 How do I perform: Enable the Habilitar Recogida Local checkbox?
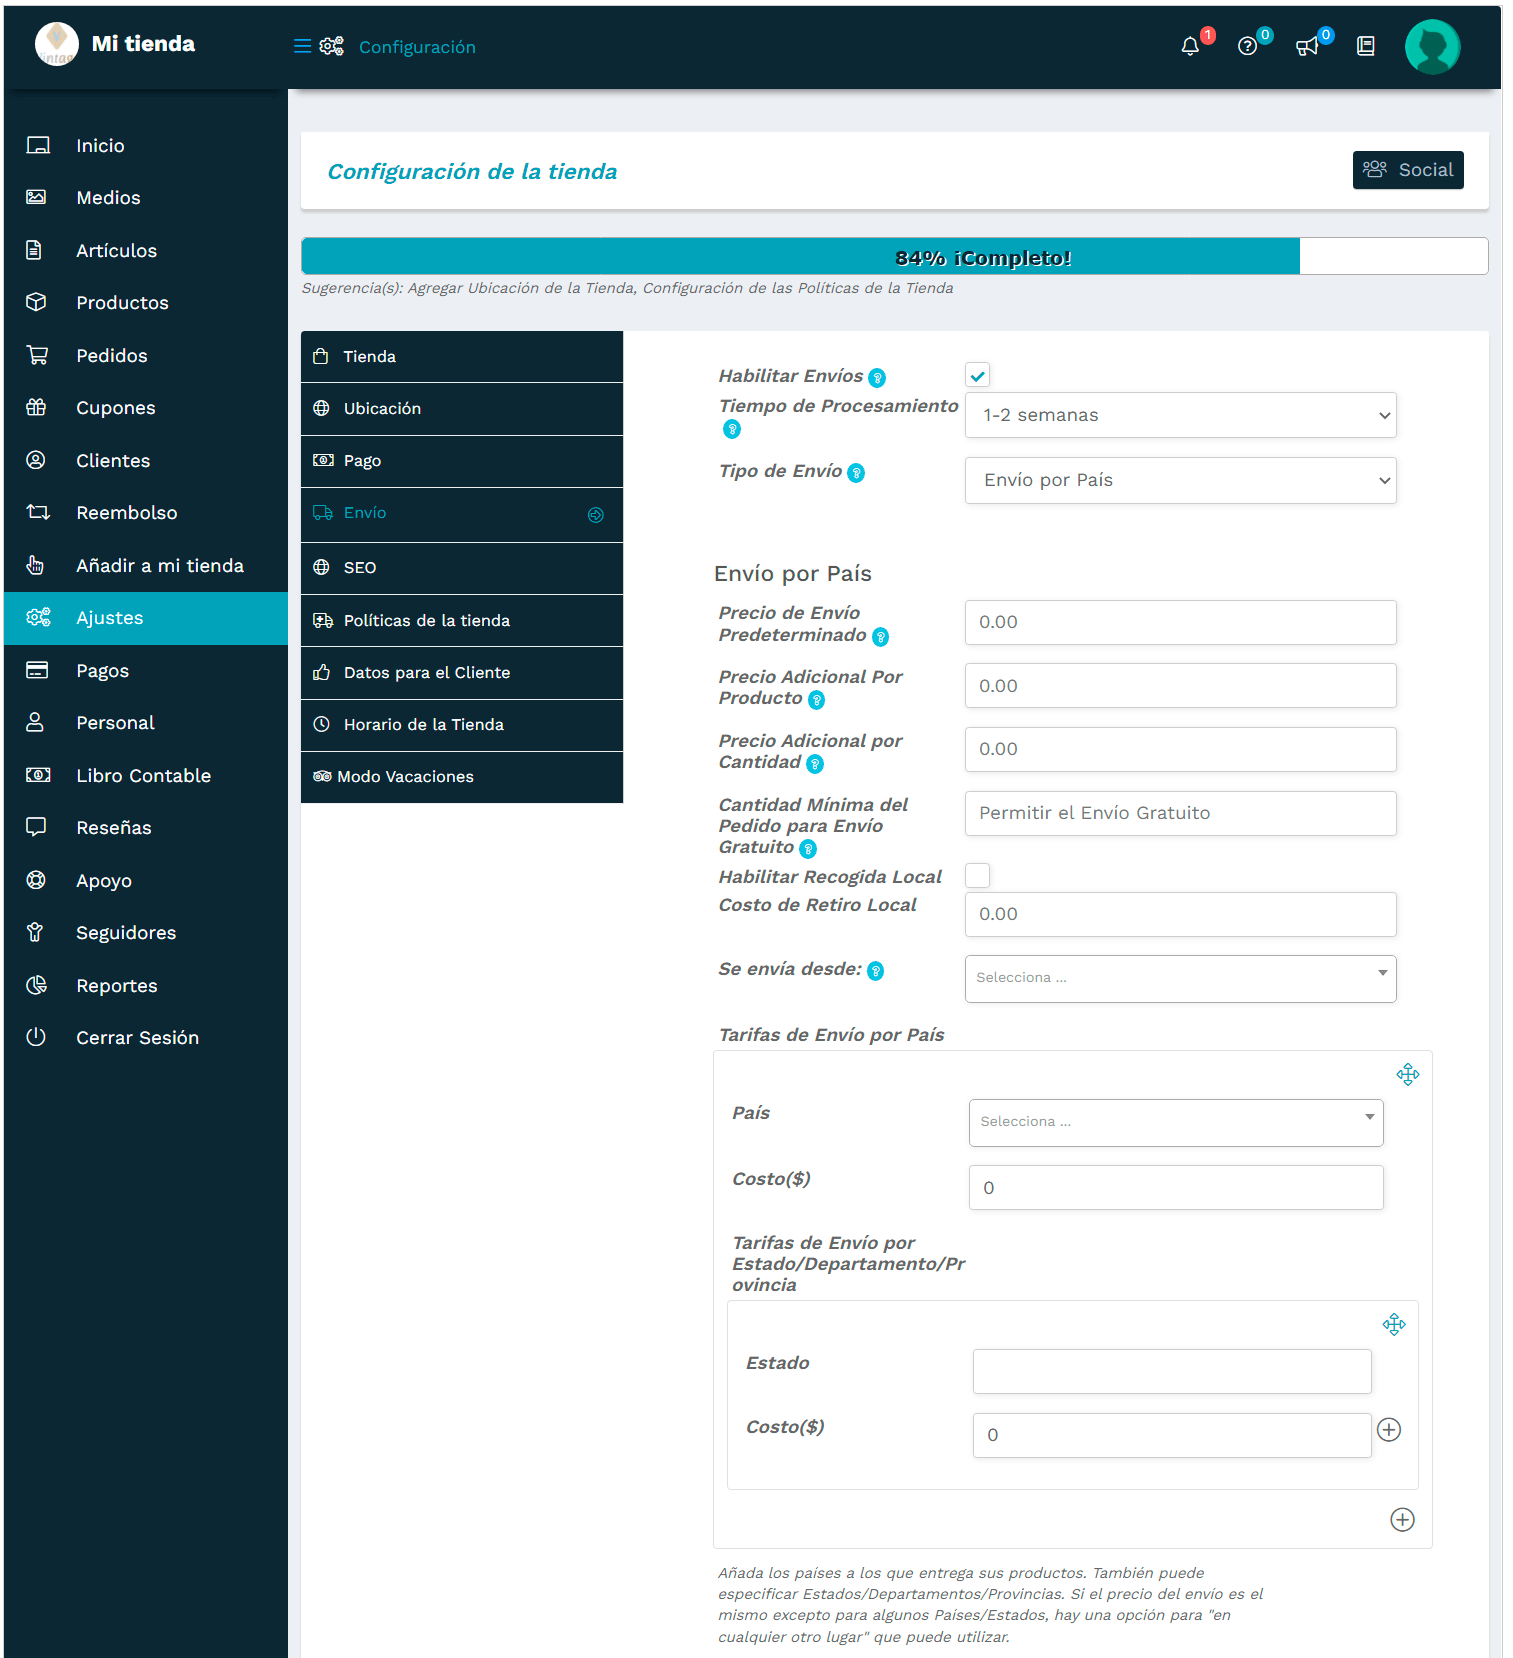pyautogui.click(x=978, y=875)
